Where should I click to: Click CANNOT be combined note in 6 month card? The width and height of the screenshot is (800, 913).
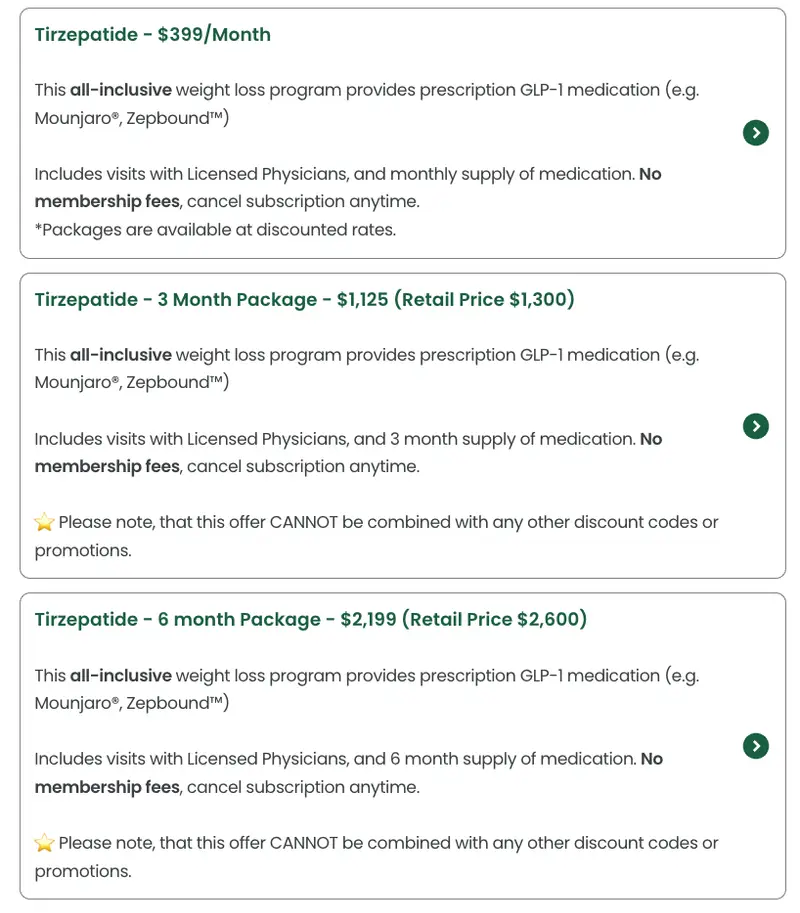[x=388, y=843]
